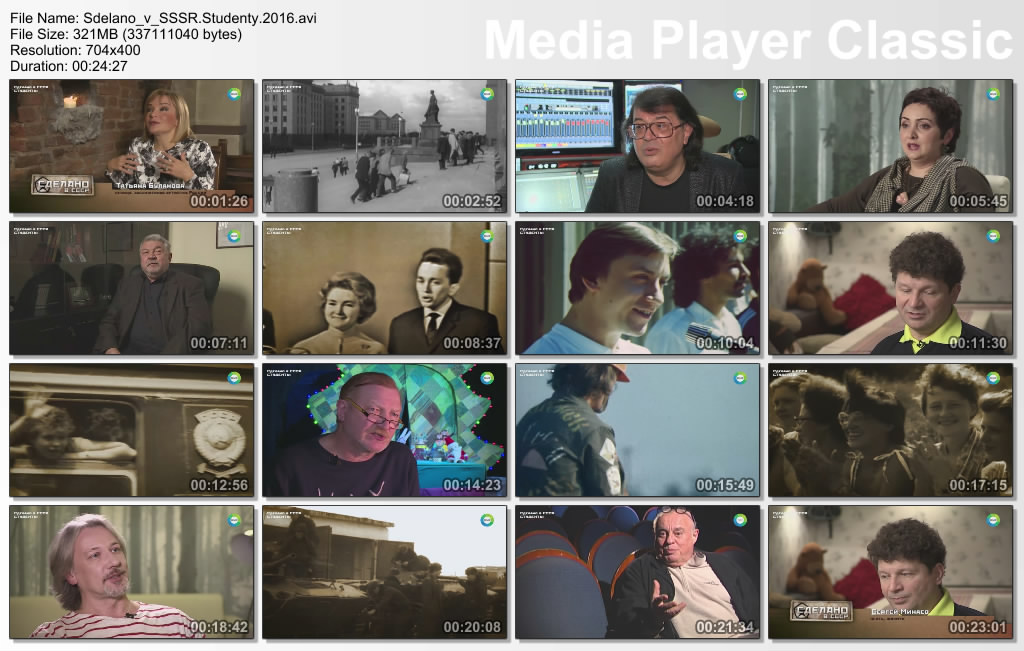Open the frame captured at 00:05:45

[x=891, y=146]
